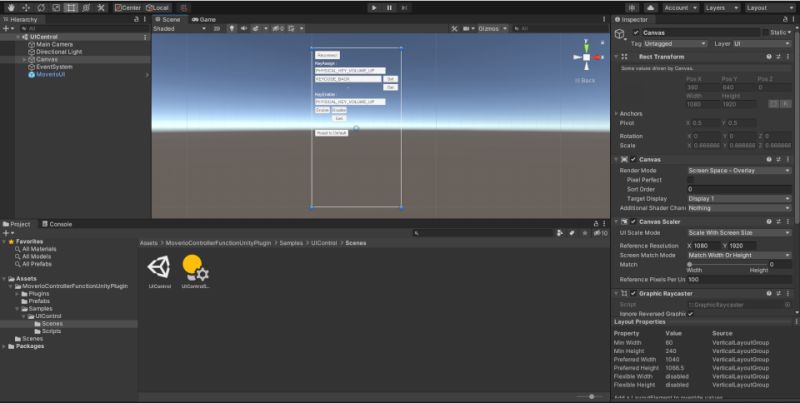Search by label in Project panel
This screenshot has width=800, height=403.
[x=572, y=233]
